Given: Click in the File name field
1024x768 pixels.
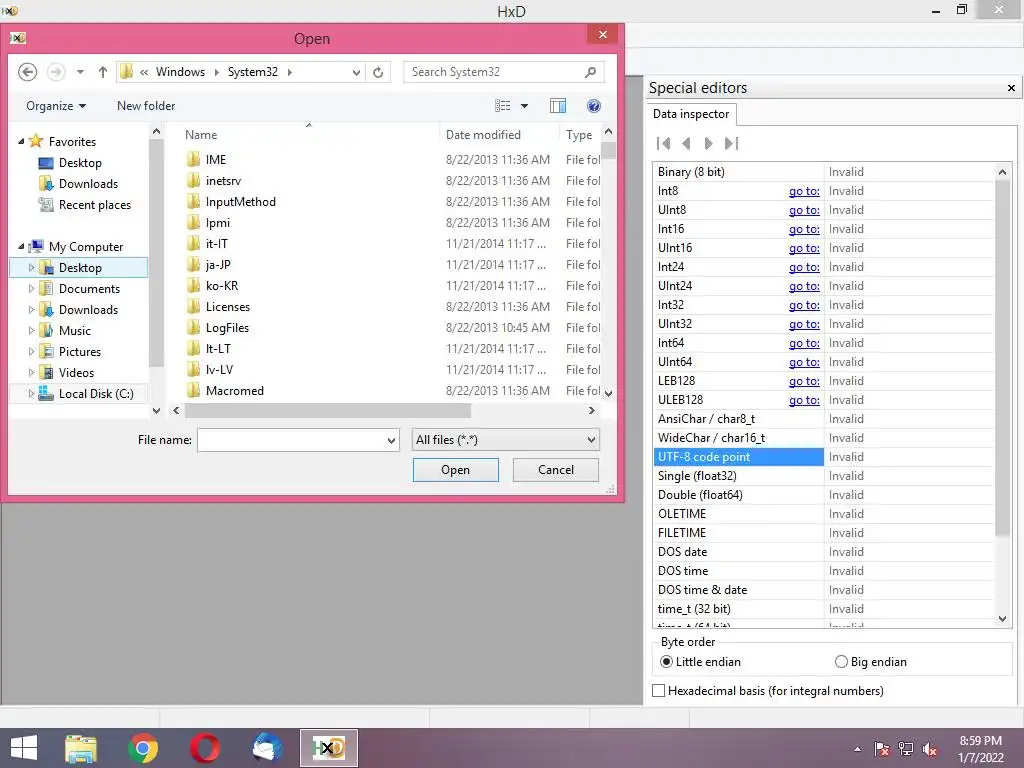Looking at the screenshot, I should tap(291, 440).
